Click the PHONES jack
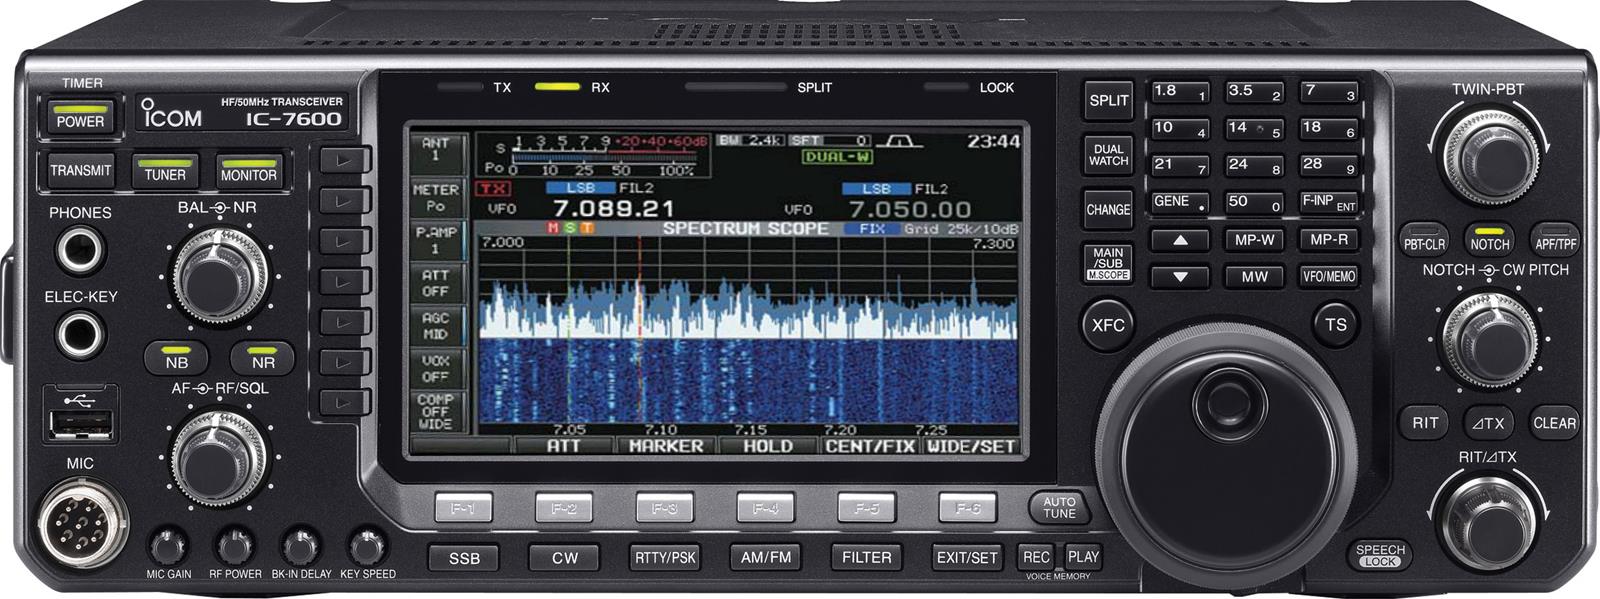 (79, 249)
